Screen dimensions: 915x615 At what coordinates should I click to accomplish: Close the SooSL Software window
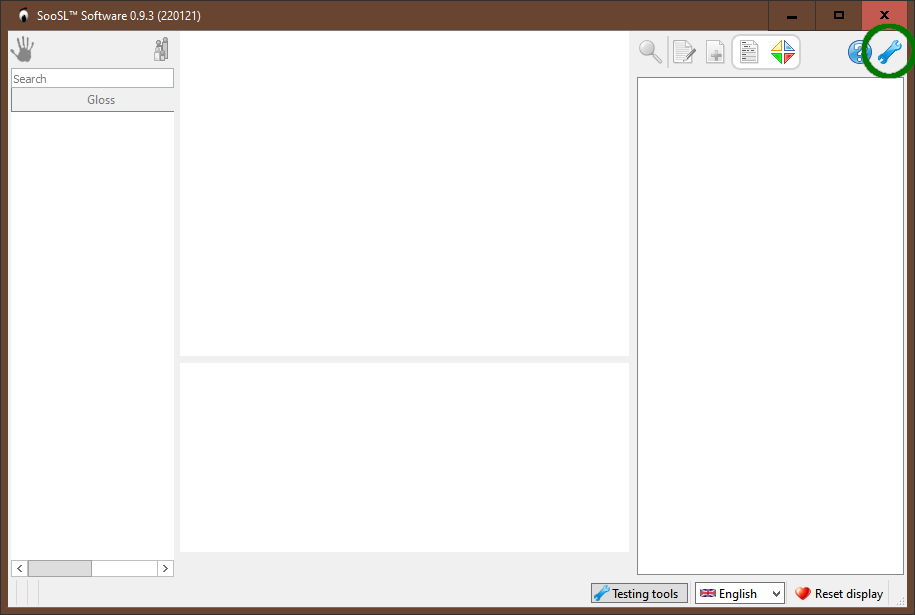point(885,16)
